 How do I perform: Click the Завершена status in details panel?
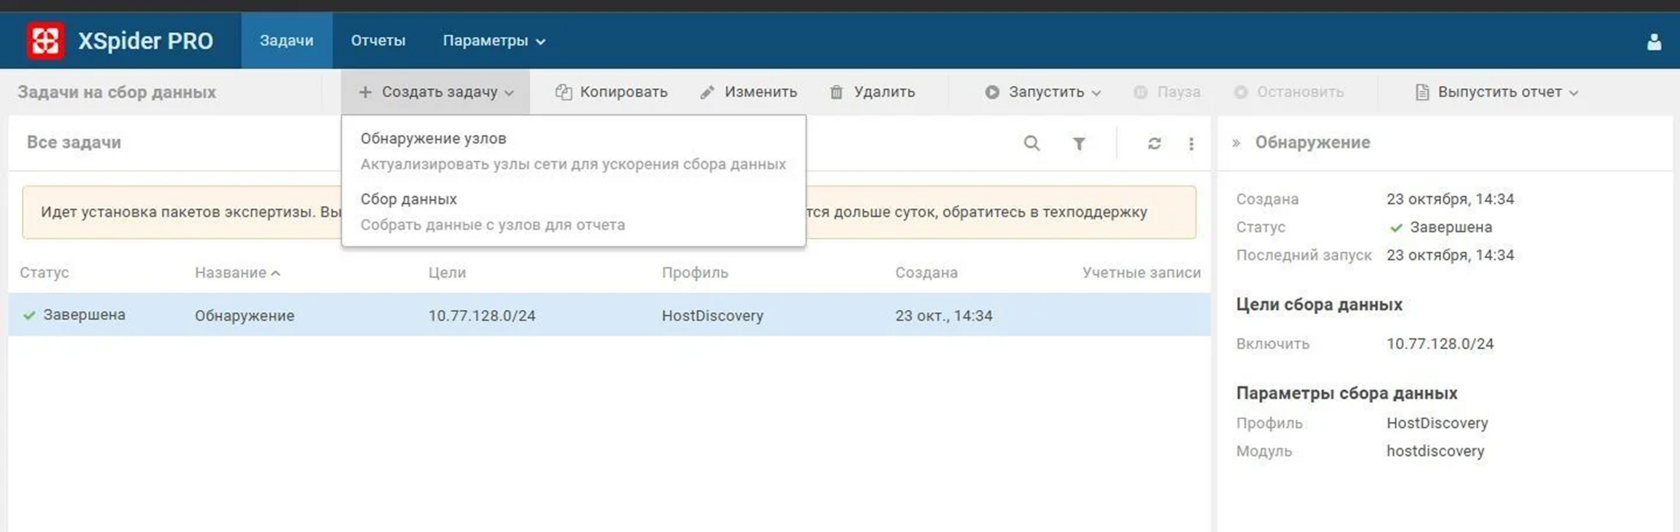coord(1440,227)
